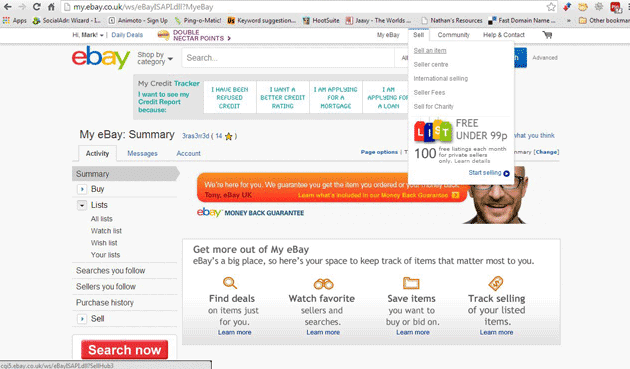Open the Sell menu in the top bar
Screen dimensions: 630x369
(418, 35)
